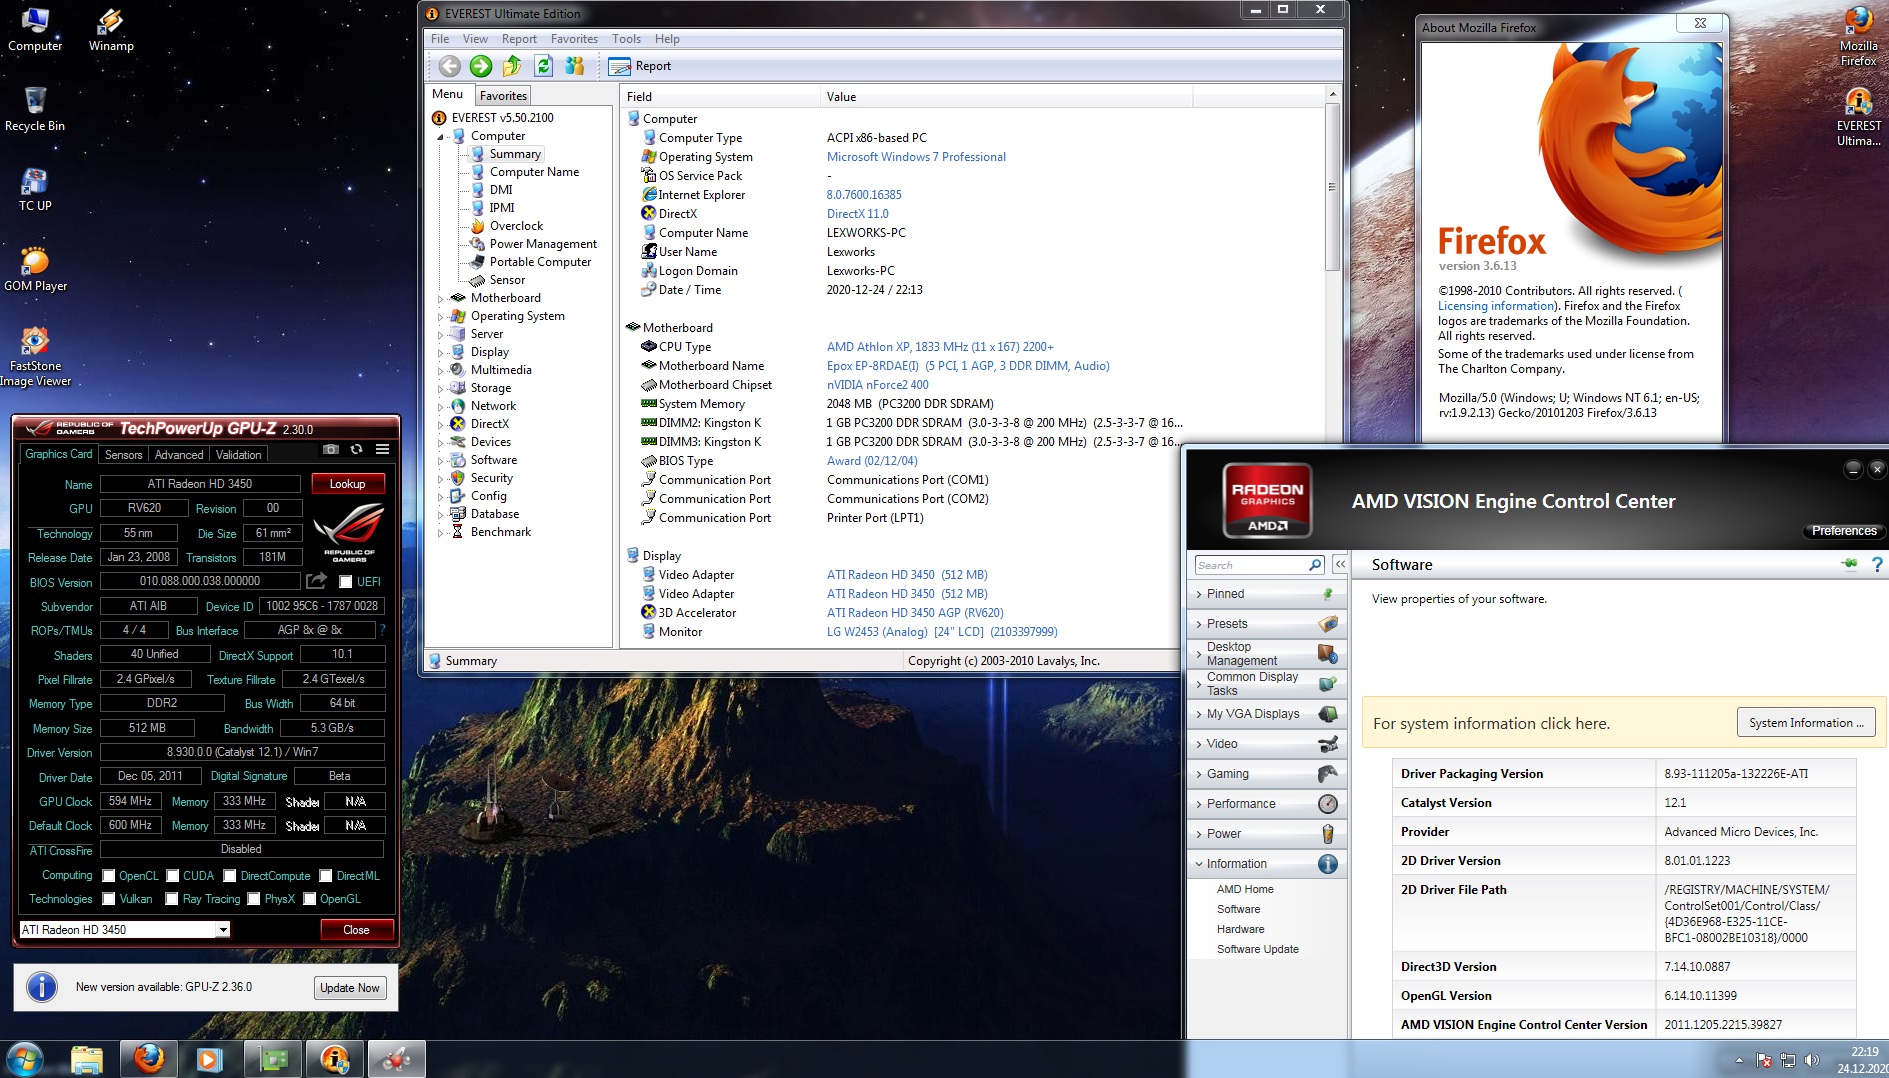Toggle Vulkan checkbox in GPU-Z

[x=109, y=899]
